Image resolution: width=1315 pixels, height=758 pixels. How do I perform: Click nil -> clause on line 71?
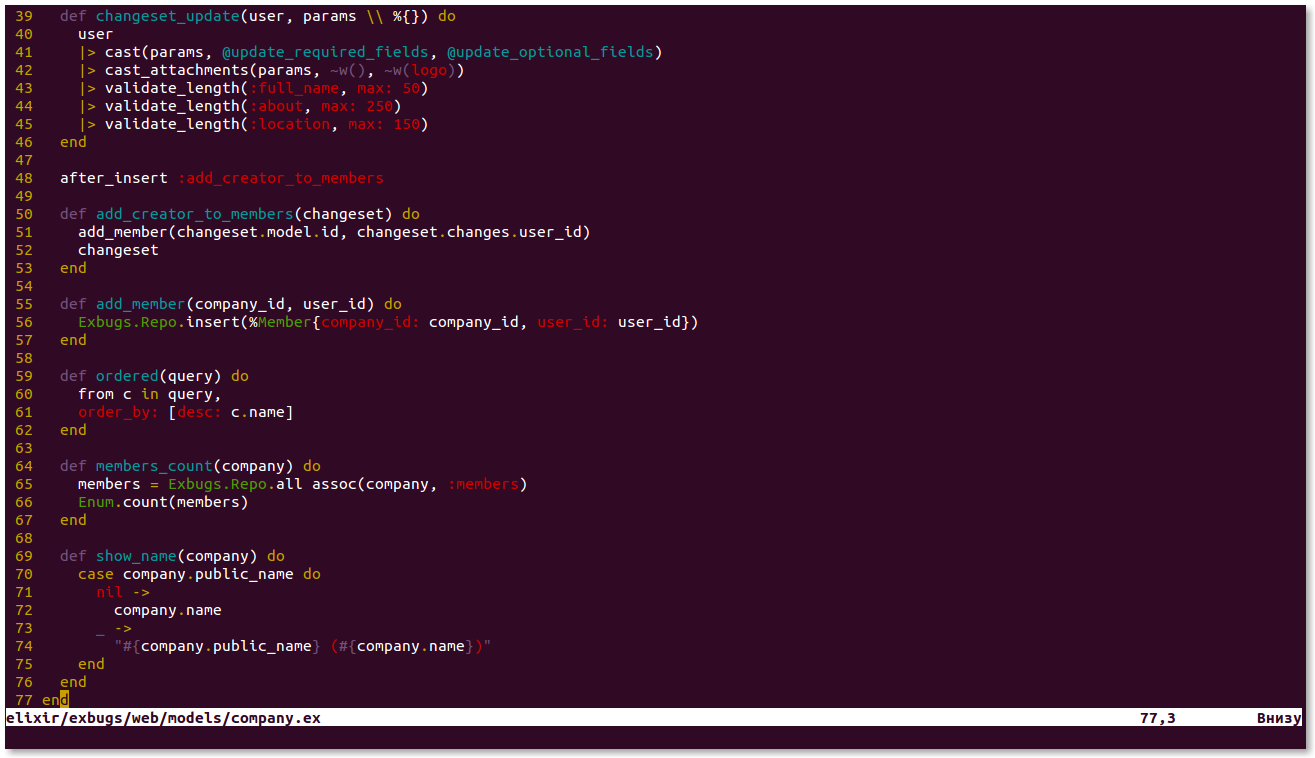[123, 592]
